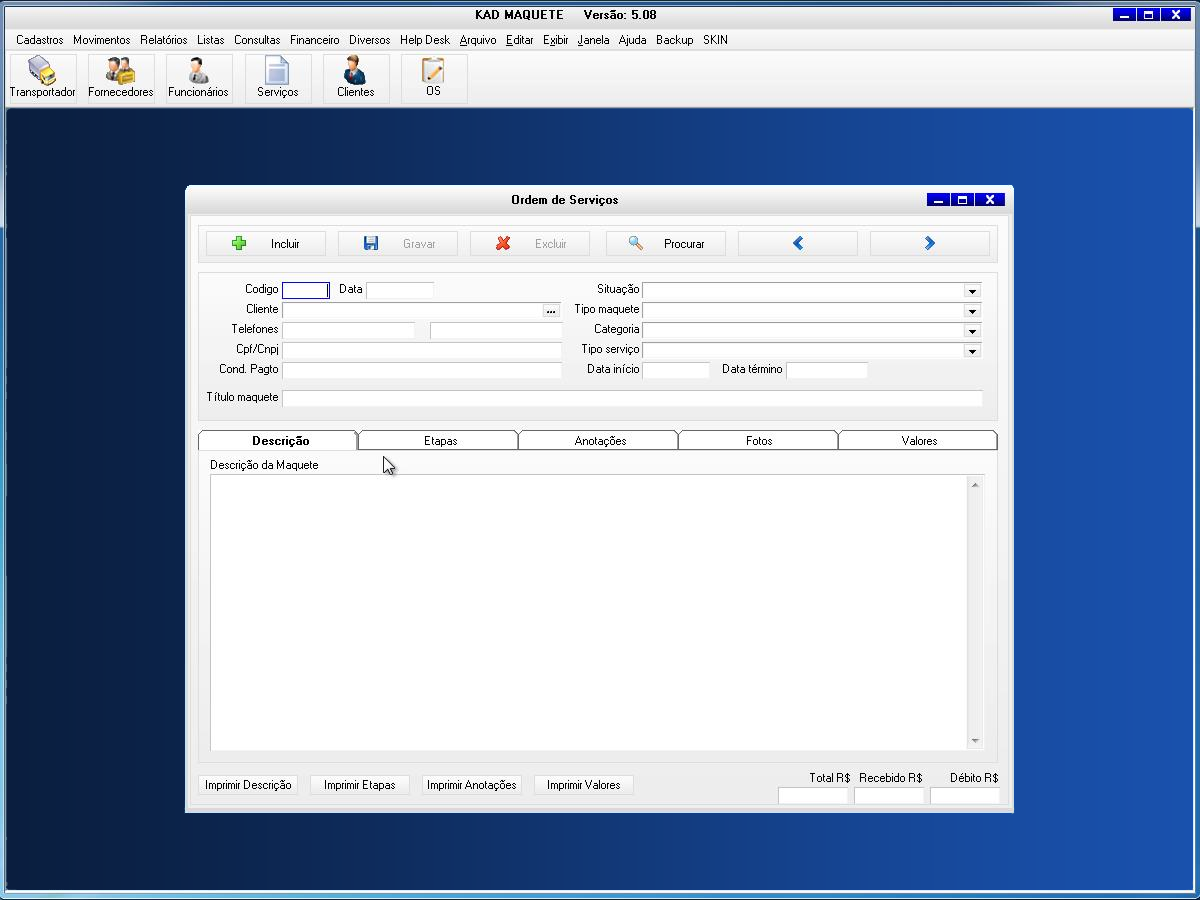
Task: Click inside Descrição da Maquete text area
Action: [x=589, y=612]
